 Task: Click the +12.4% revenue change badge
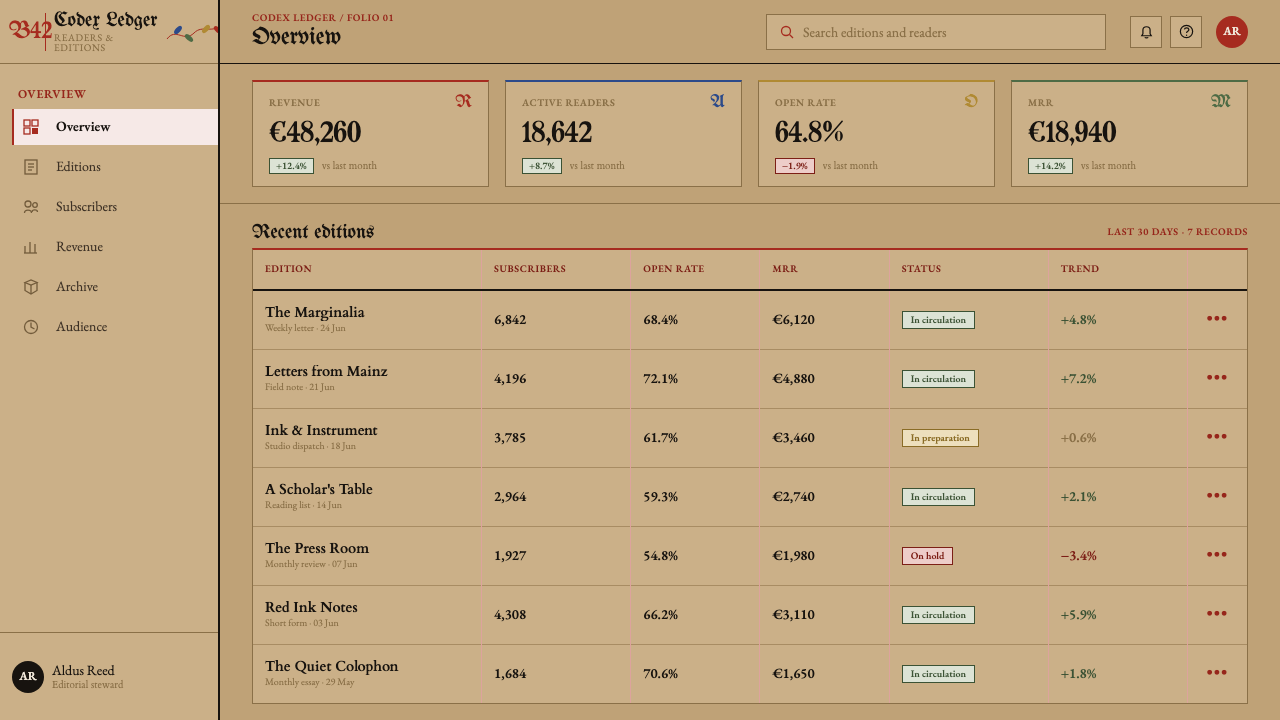coord(291,166)
